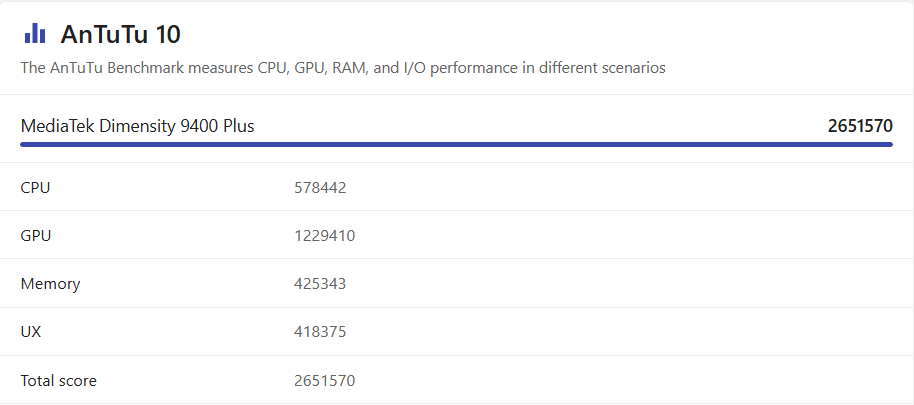Click the blue bar chart icon
914x405 pixels.
pyautogui.click(x=35, y=33)
